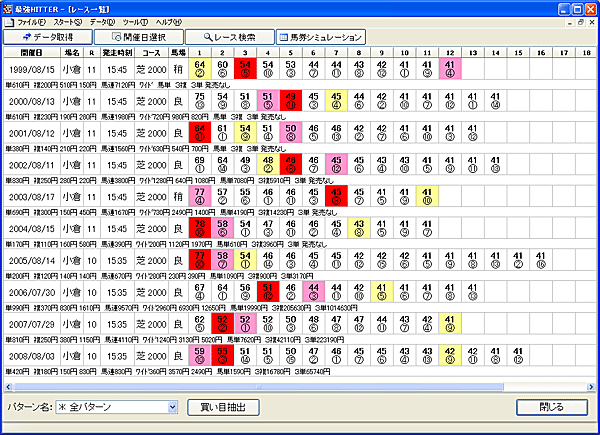Select the 2005/08/14 race date cell
The image size is (600, 435).
point(32,260)
